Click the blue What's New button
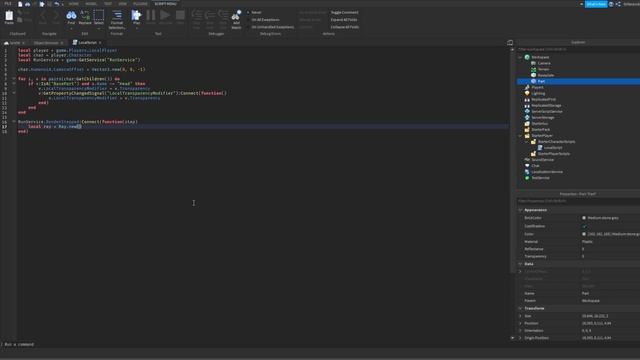This screenshot has width=640, height=360. (x=596, y=4)
